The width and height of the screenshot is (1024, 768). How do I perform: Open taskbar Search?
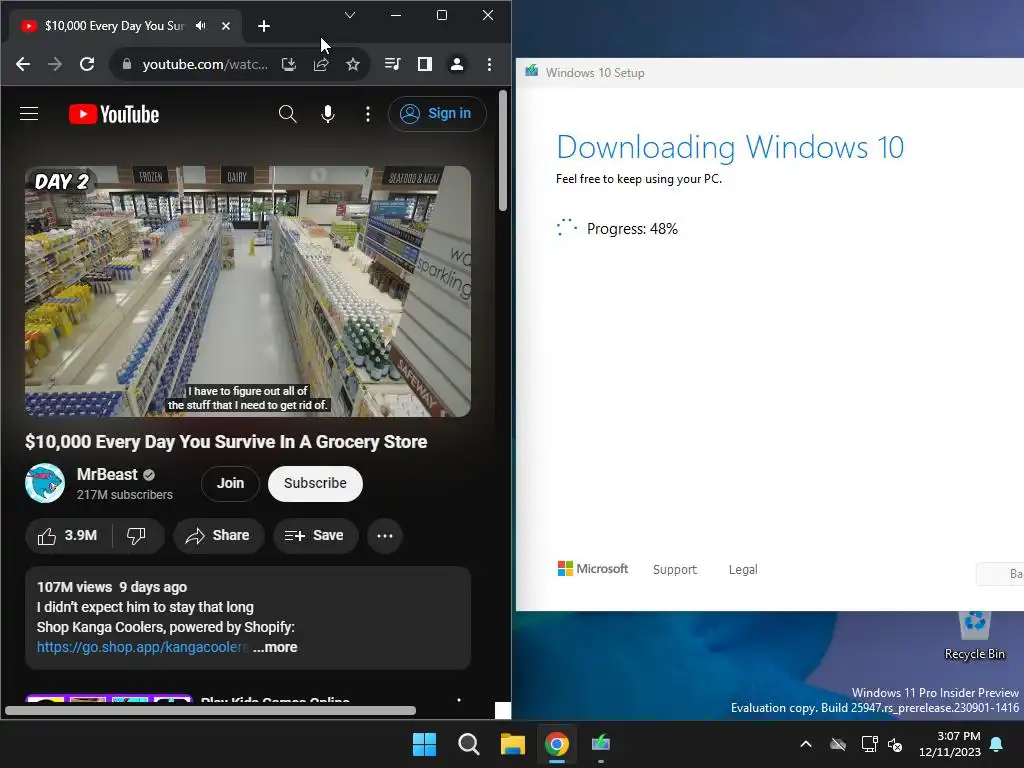point(468,744)
